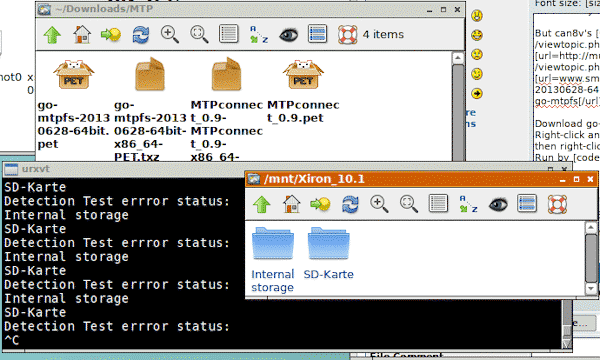Click the last 'Detection Test errror status:' terminal line
Viewport: 600px width, 360px height.
coord(117,326)
